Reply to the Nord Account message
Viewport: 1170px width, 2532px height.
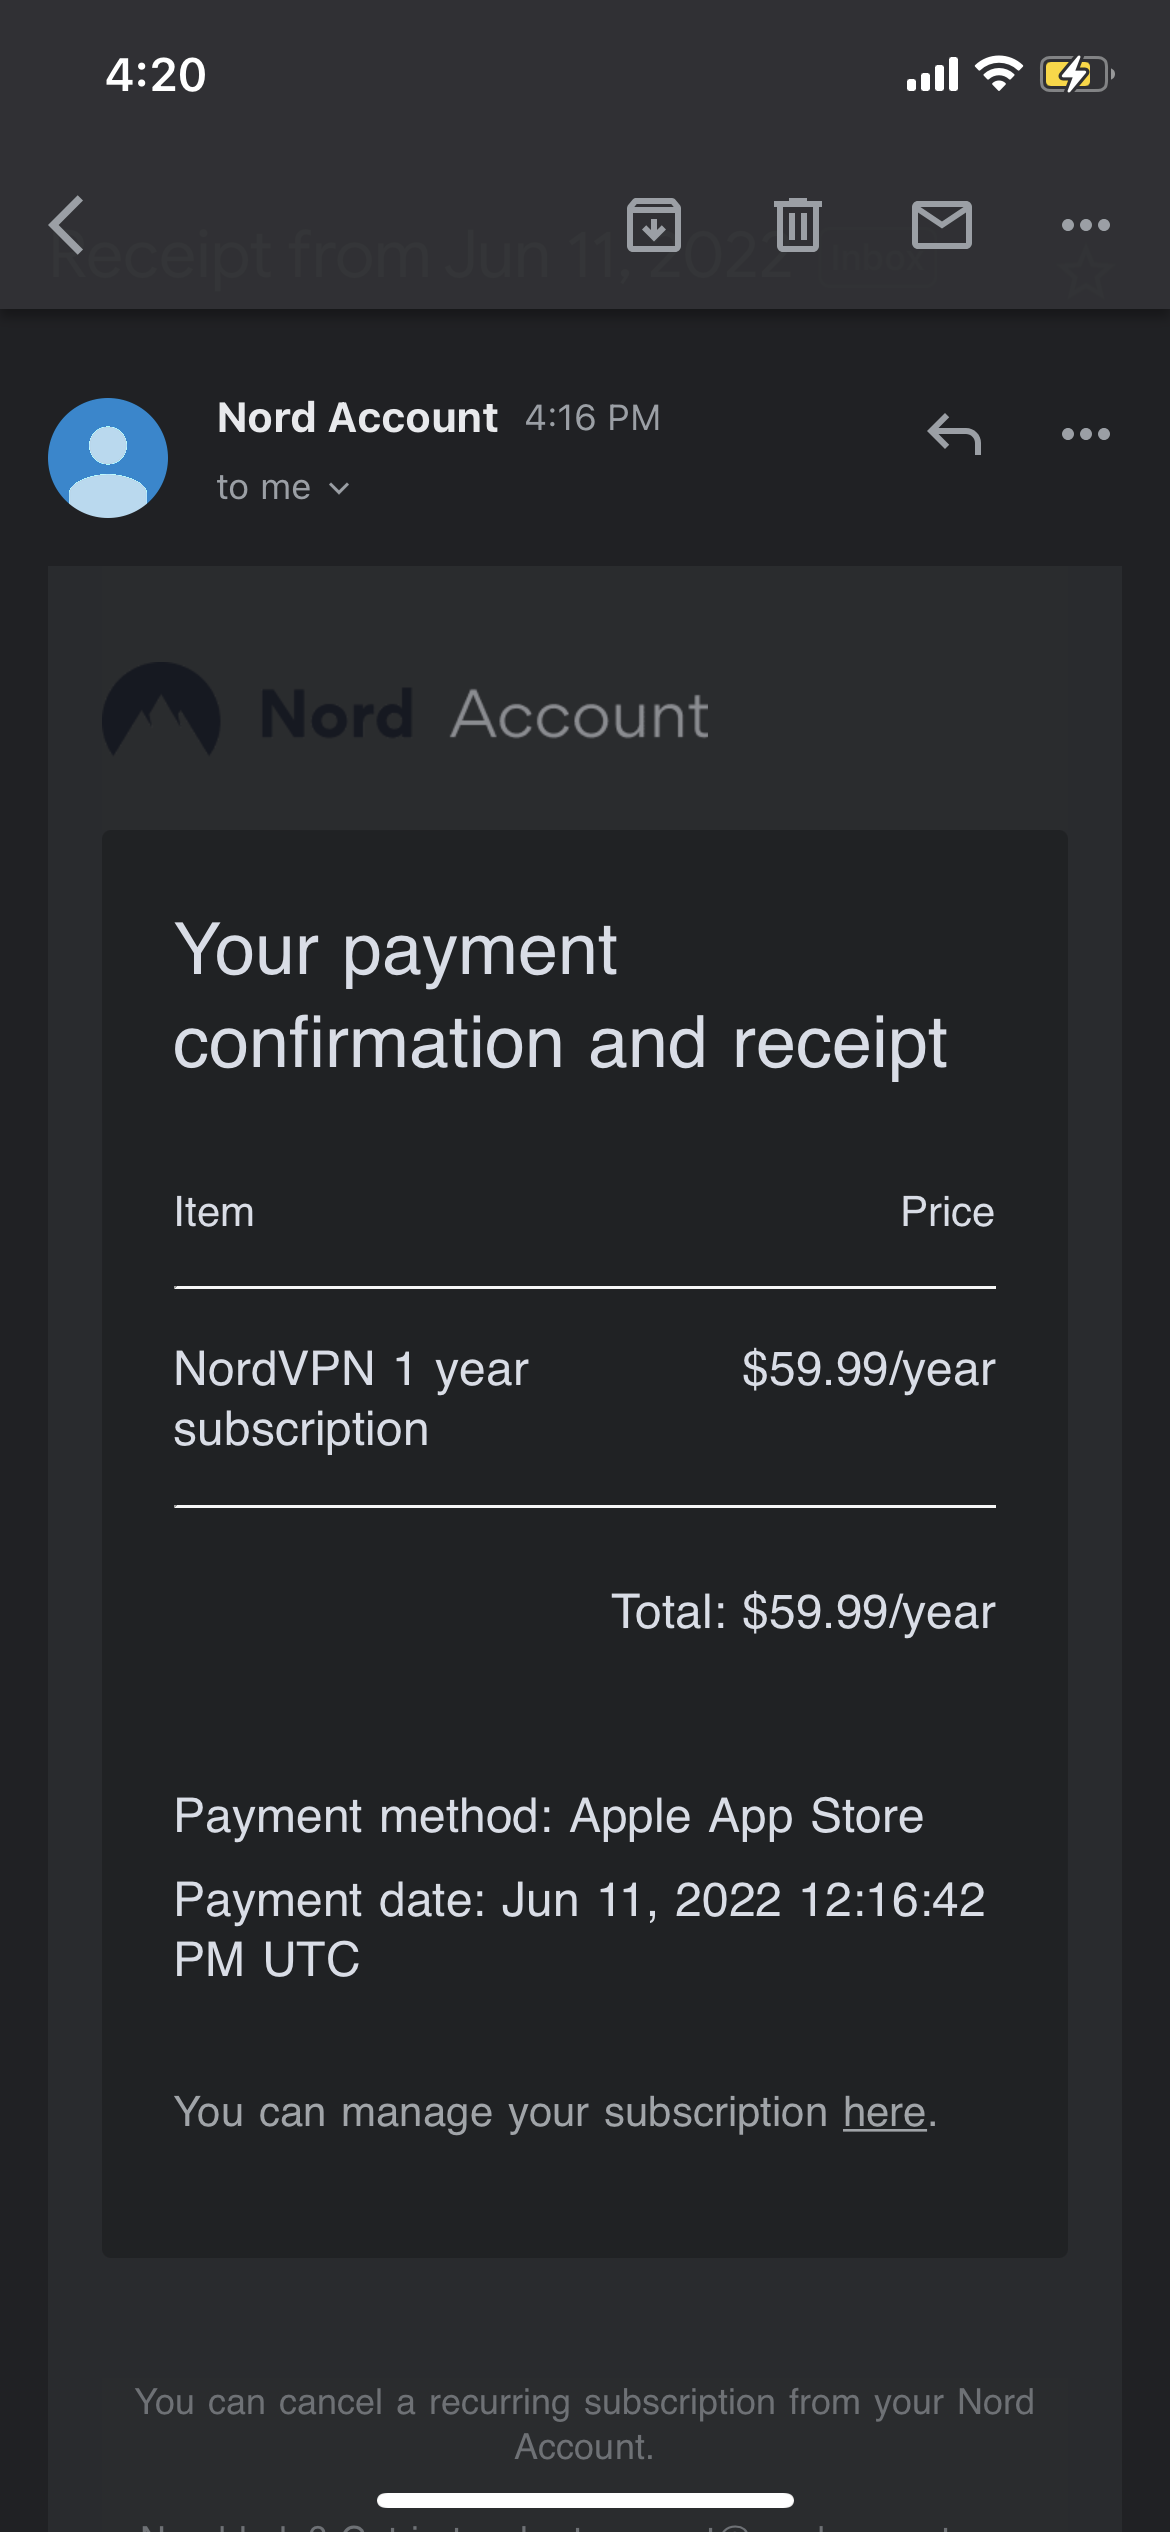pos(954,435)
